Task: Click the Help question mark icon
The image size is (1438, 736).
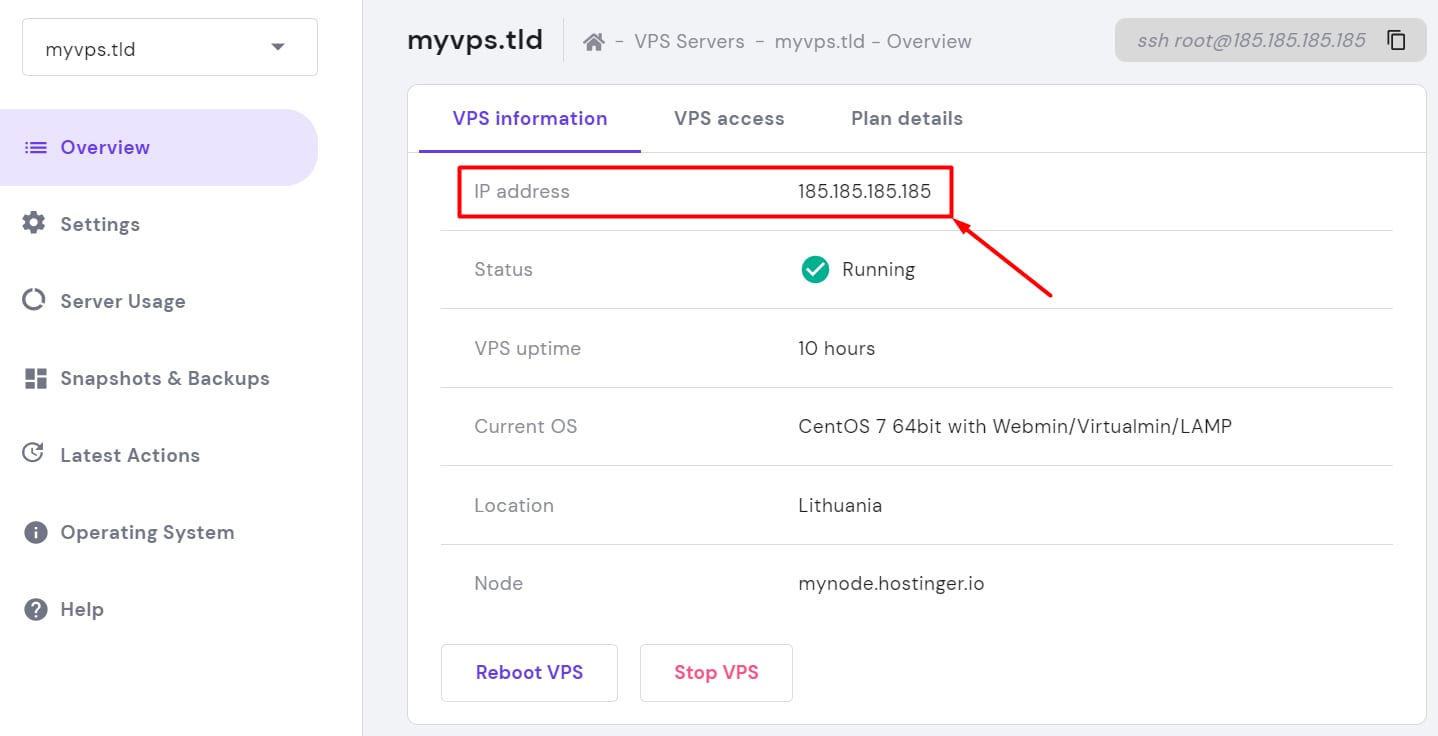Action: [36, 609]
